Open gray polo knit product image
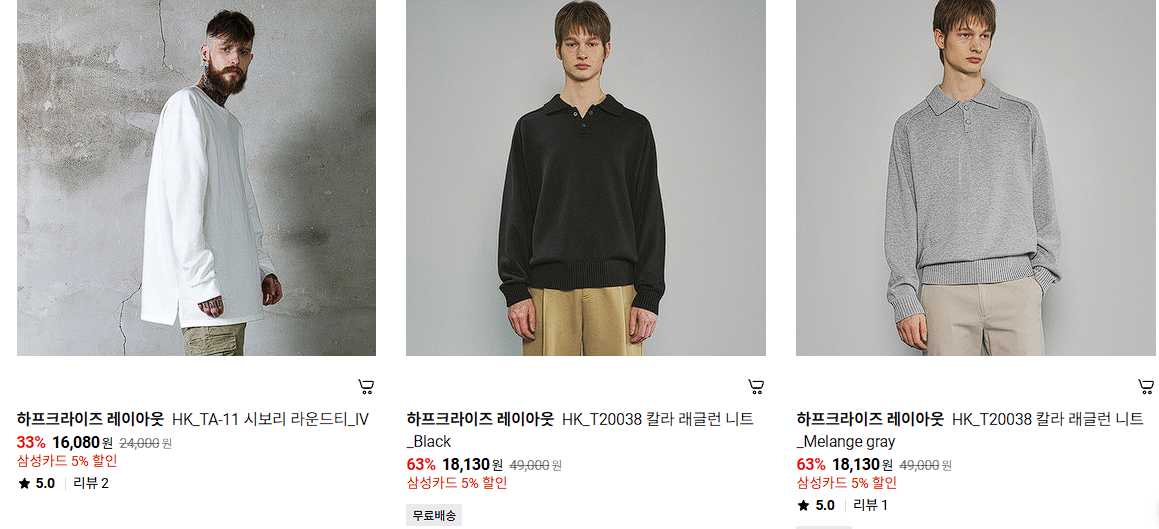Viewport: 1159px width, 529px height. coord(977,177)
